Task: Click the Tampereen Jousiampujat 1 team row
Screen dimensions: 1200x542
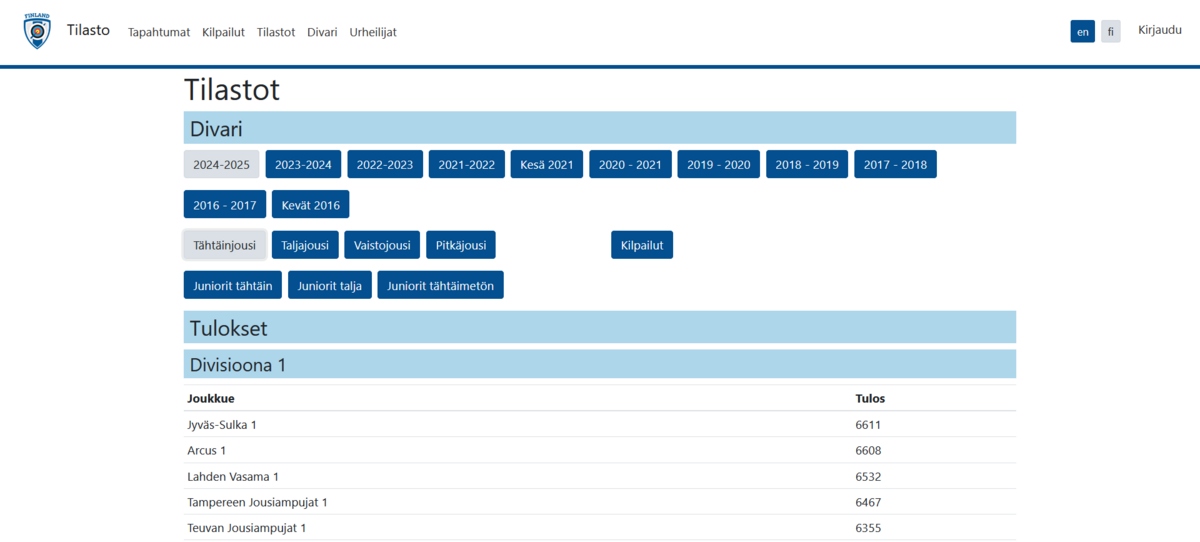Action: point(600,502)
